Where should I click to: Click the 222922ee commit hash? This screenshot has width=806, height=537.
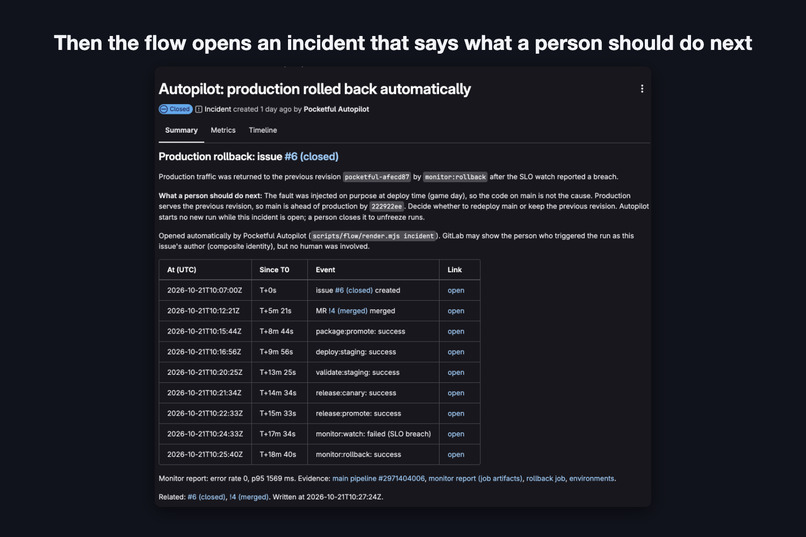coord(387,207)
